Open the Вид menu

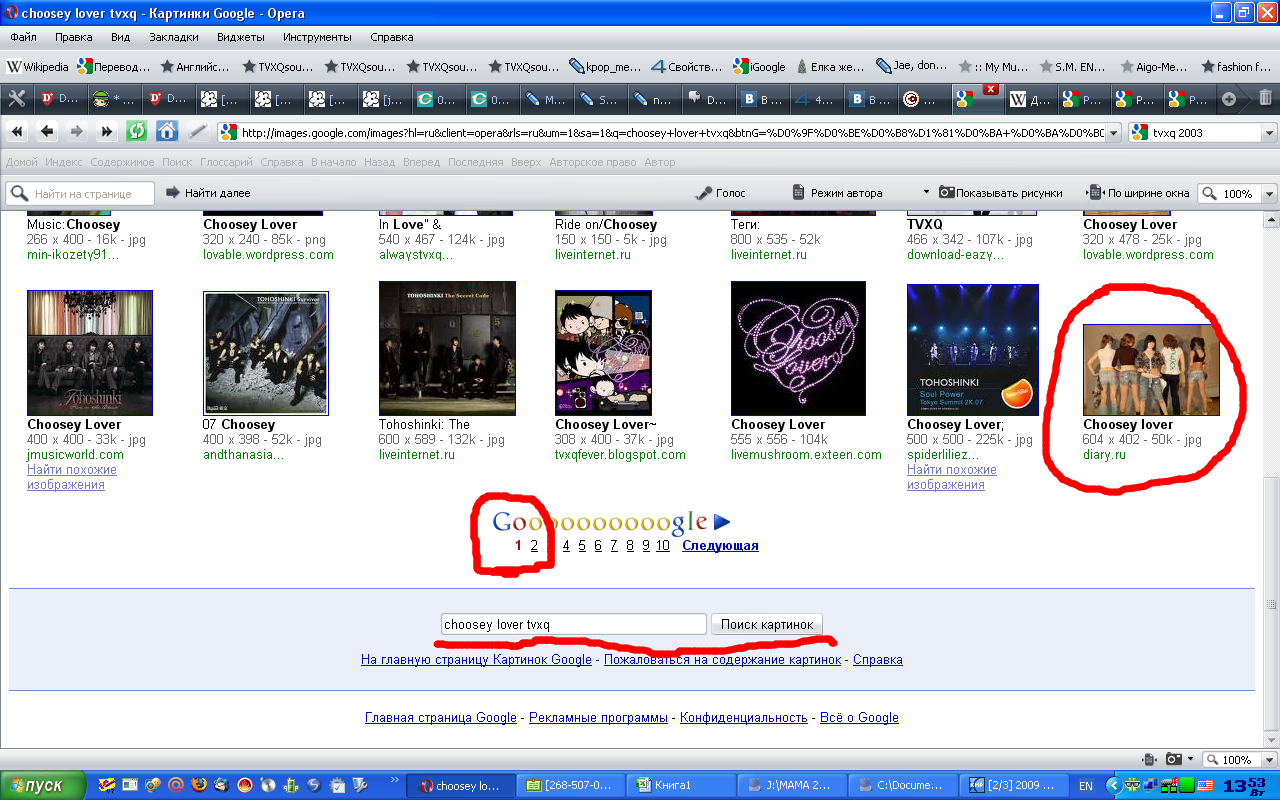[x=121, y=37]
